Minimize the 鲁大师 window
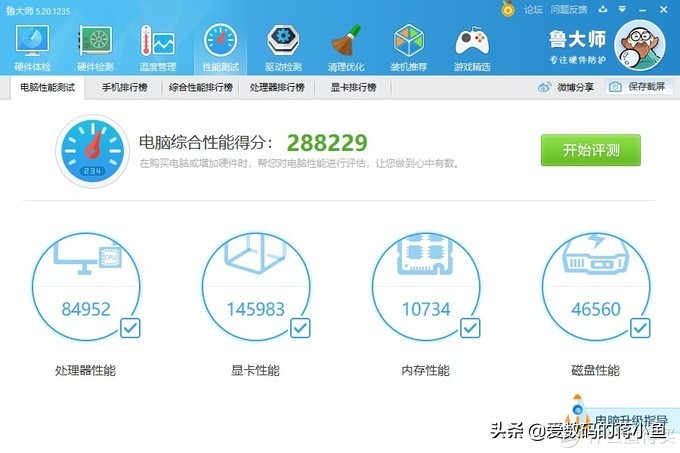 pyautogui.click(x=643, y=10)
